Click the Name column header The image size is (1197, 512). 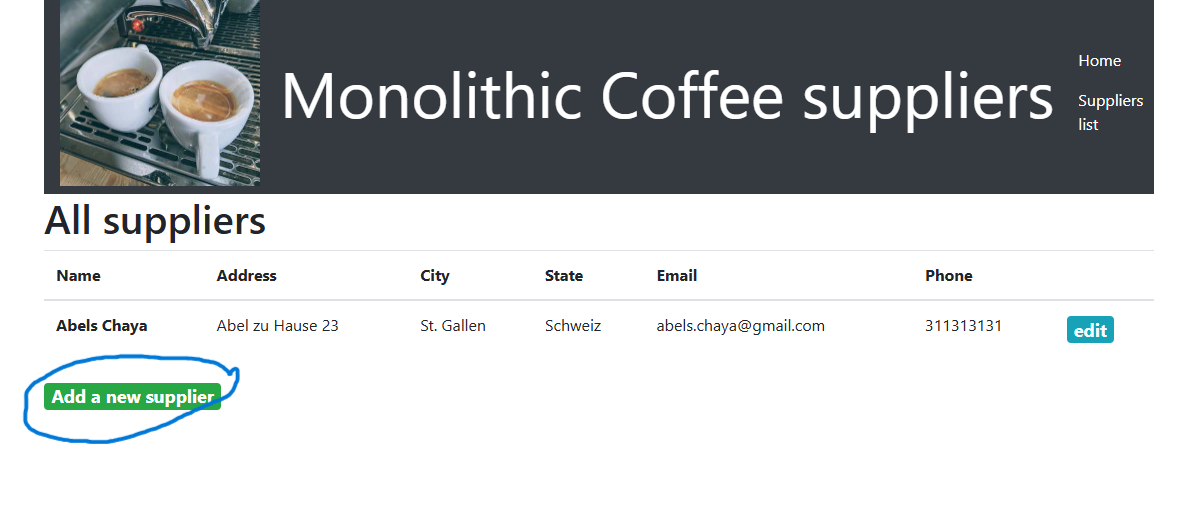[x=78, y=276]
